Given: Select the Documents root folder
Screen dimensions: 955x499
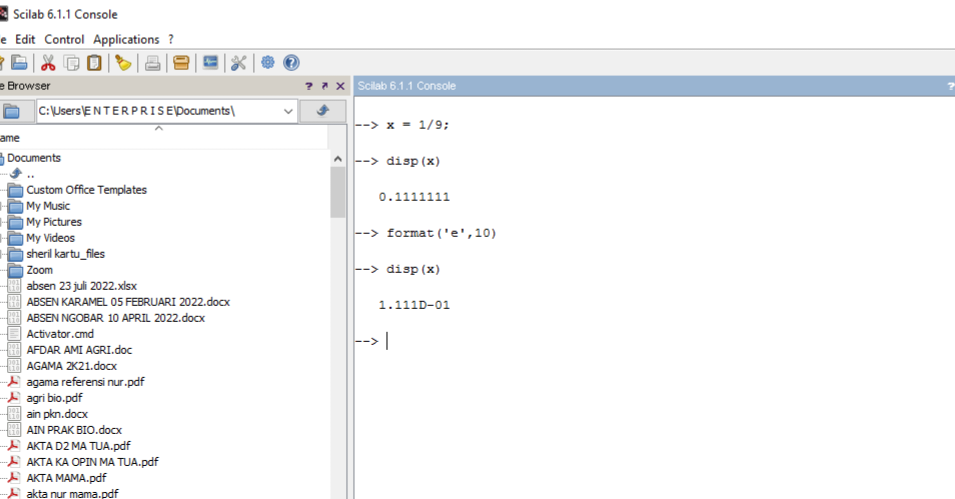Looking at the screenshot, I should 33,158.
